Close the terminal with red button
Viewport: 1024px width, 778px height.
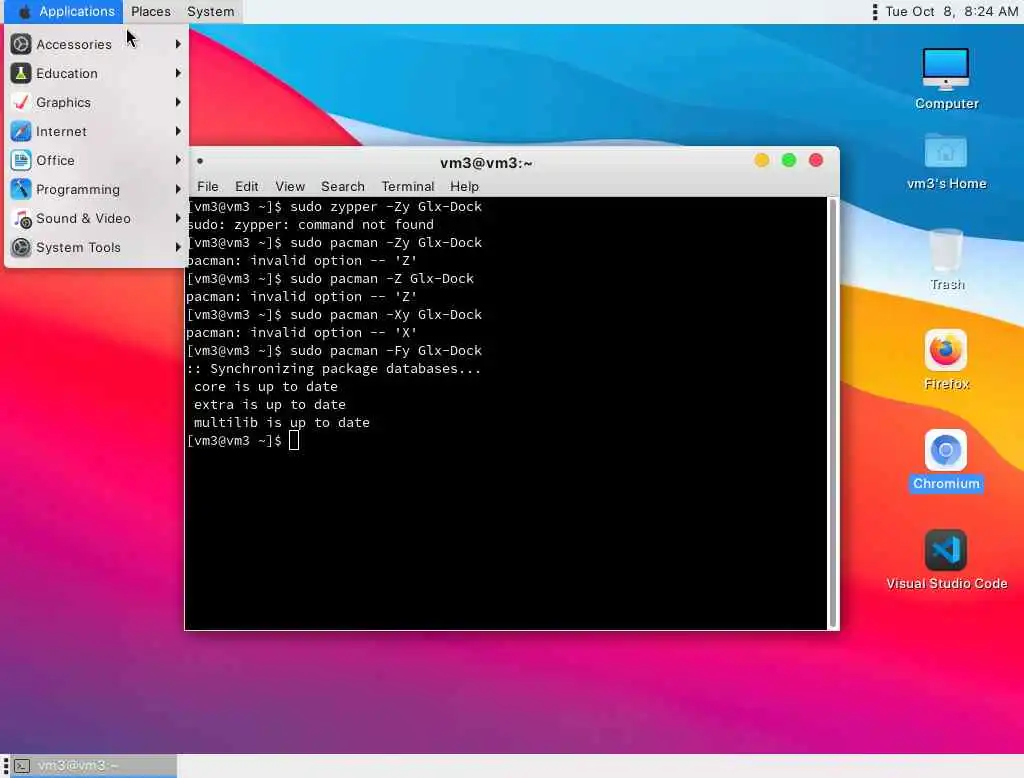click(x=816, y=160)
